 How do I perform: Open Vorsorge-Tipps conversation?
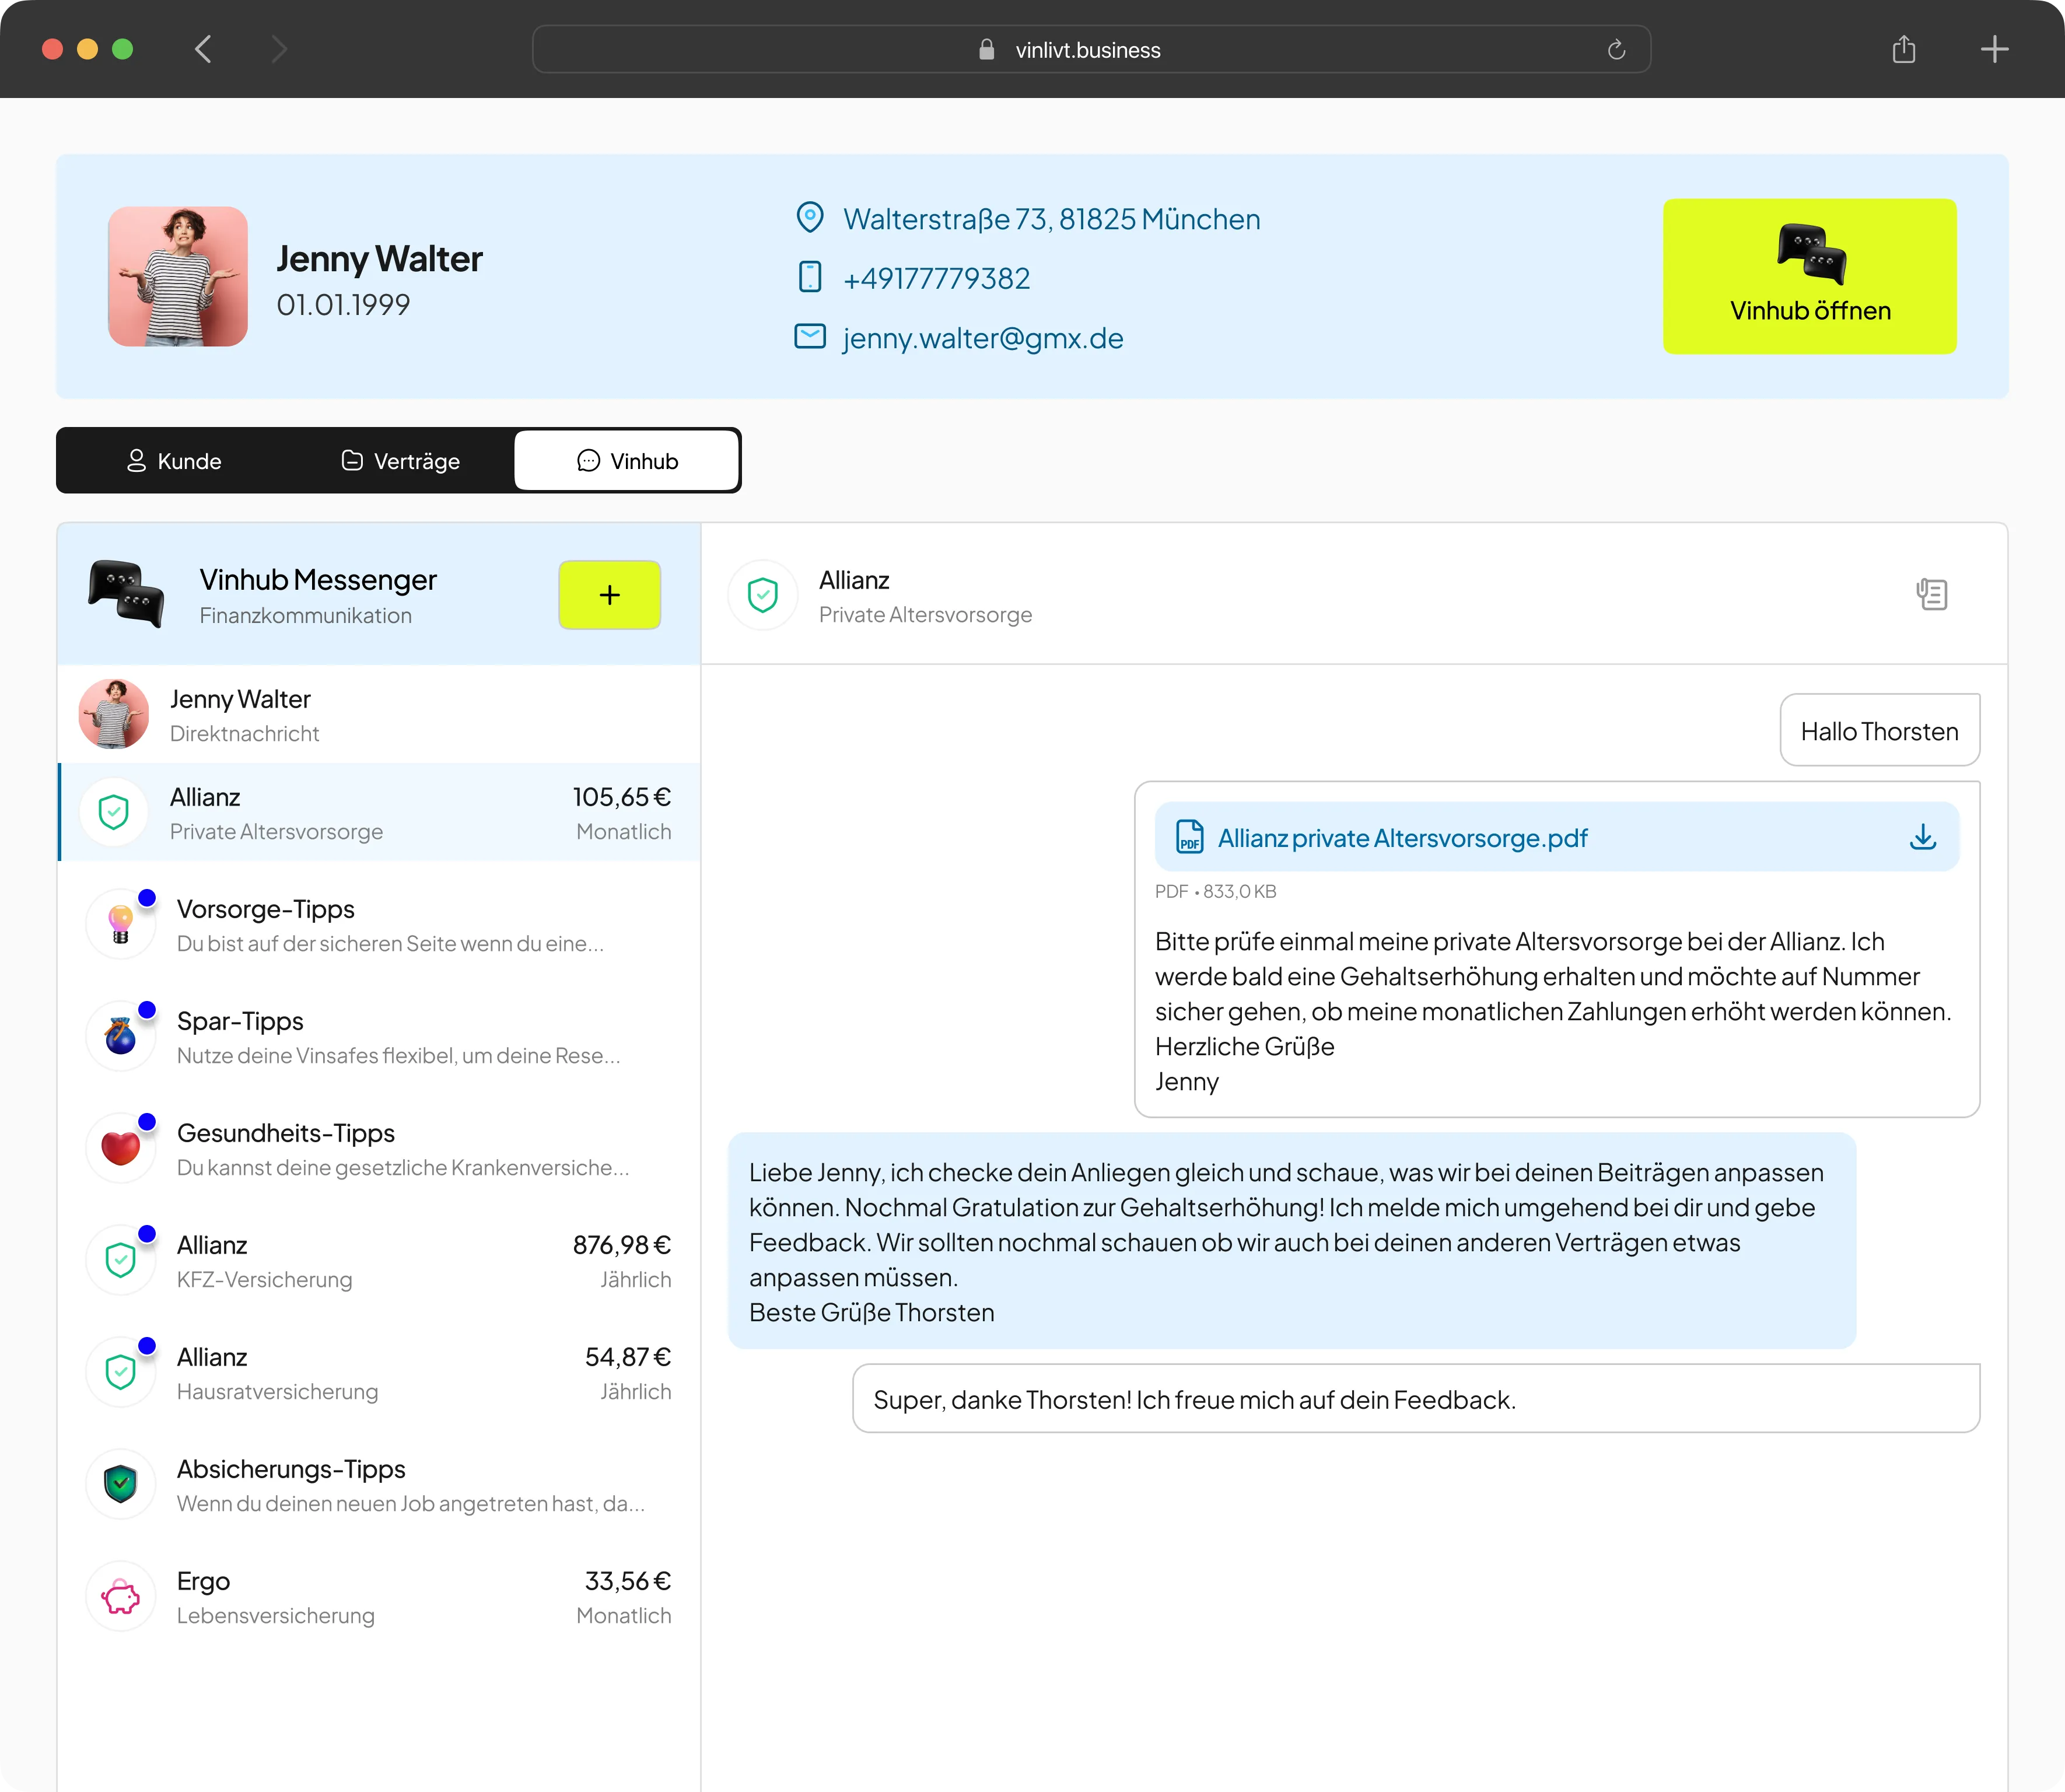click(379, 924)
